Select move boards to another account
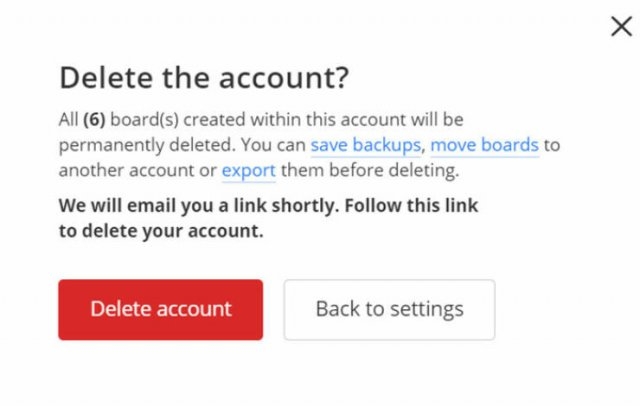Screen dimensions: 640x406 (x=485, y=145)
